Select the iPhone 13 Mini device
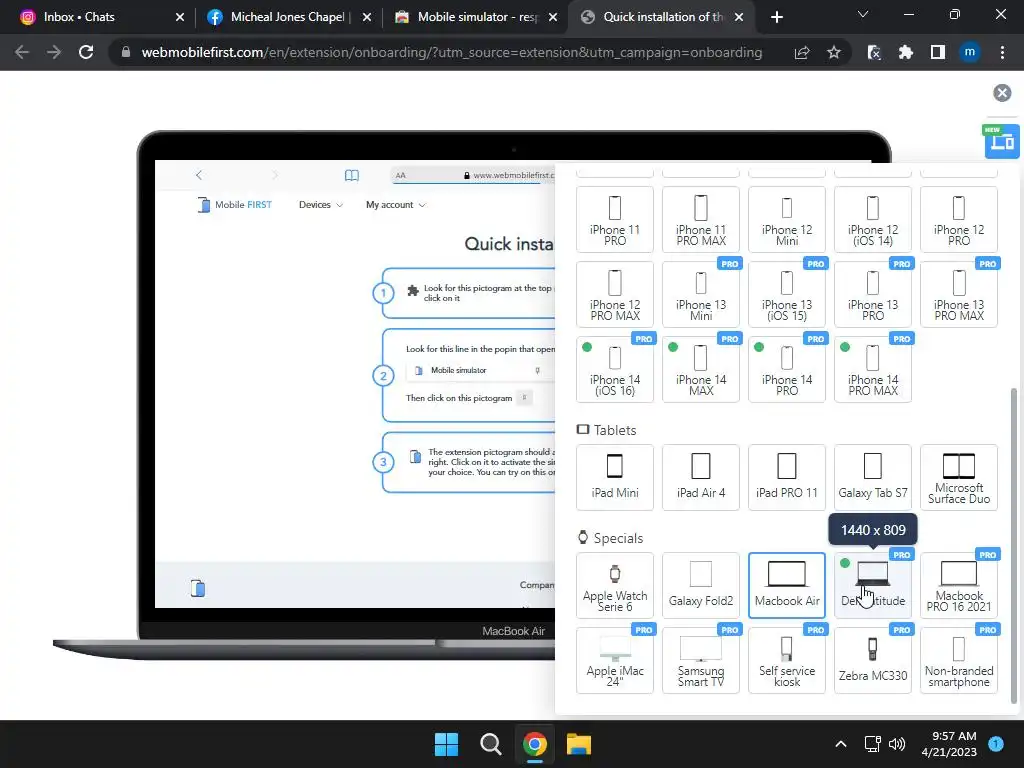 (x=701, y=295)
